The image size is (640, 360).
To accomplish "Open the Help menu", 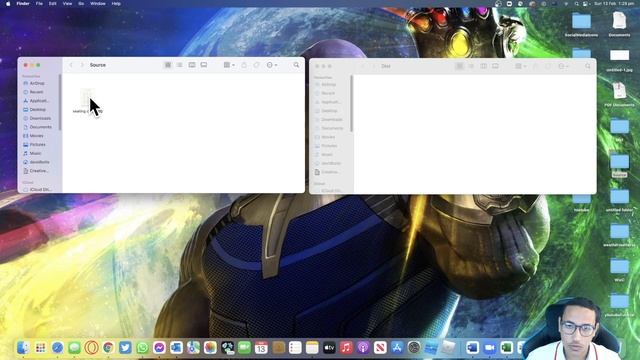I will coord(116,4).
